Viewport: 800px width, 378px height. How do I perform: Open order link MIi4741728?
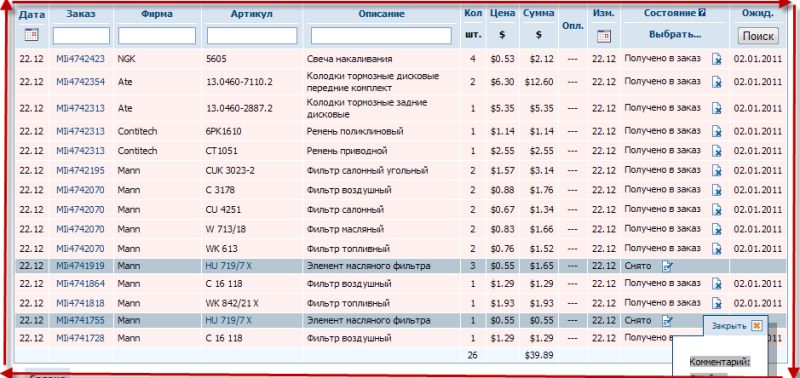coord(80,338)
